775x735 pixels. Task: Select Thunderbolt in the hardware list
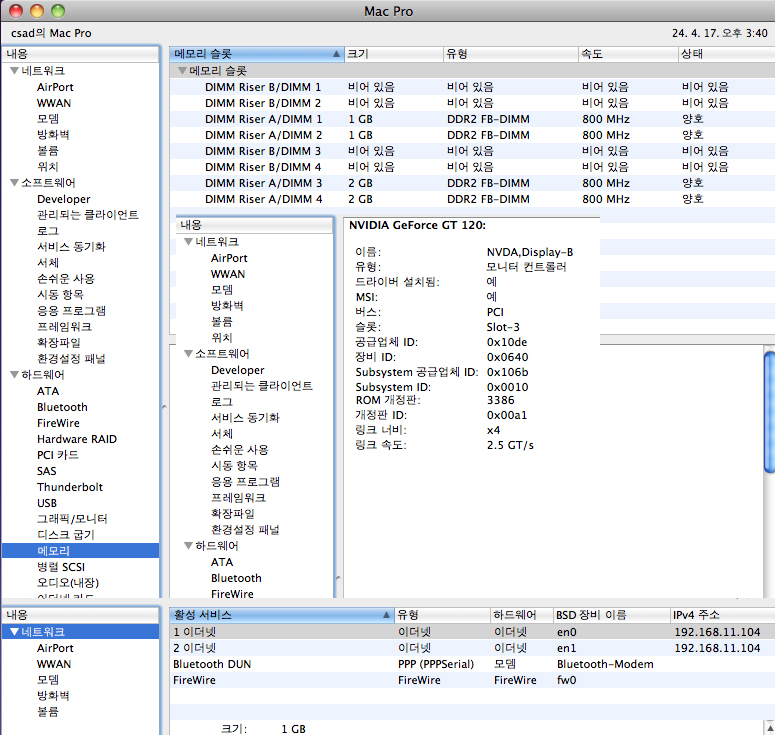coord(70,487)
